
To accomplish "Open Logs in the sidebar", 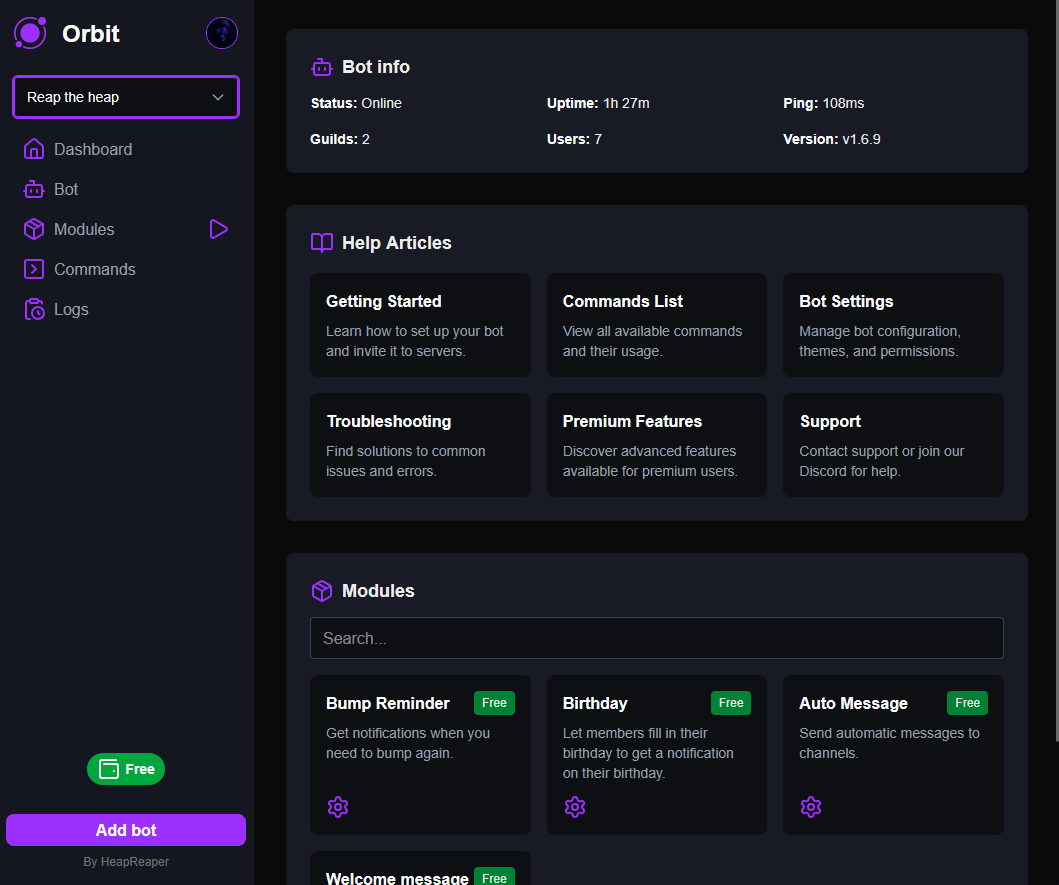I will tap(71, 309).
